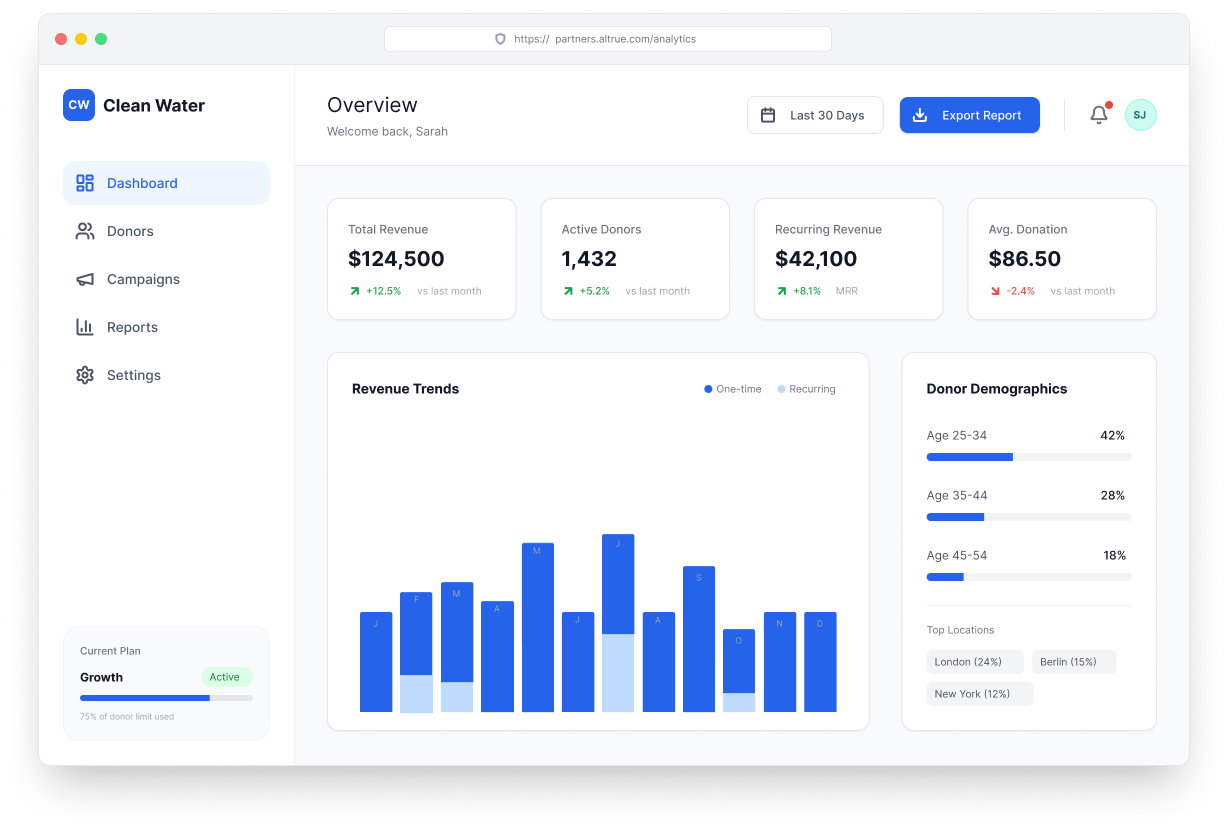Open the Settings page
This screenshot has height=829, width=1228.
click(166, 375)
